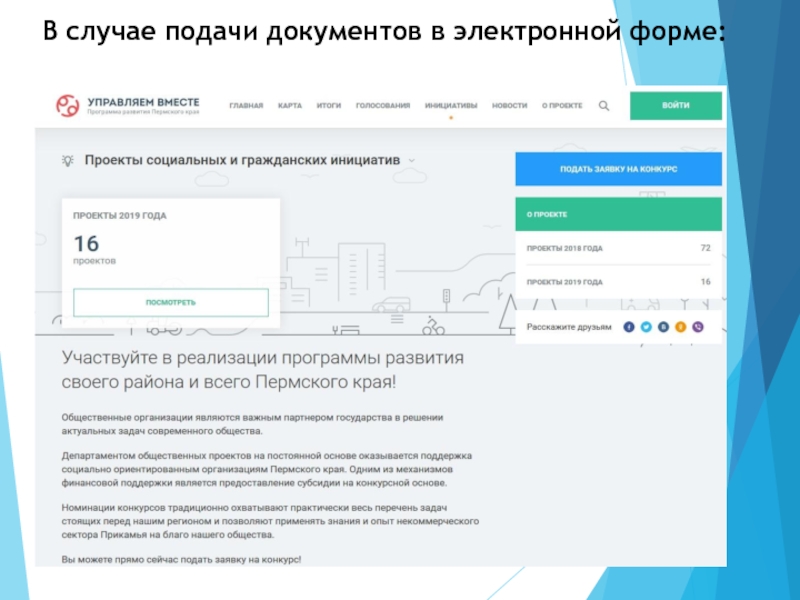Click the lightbulb icon beside page title
The image size is (800, 600).
coord(68,160)
